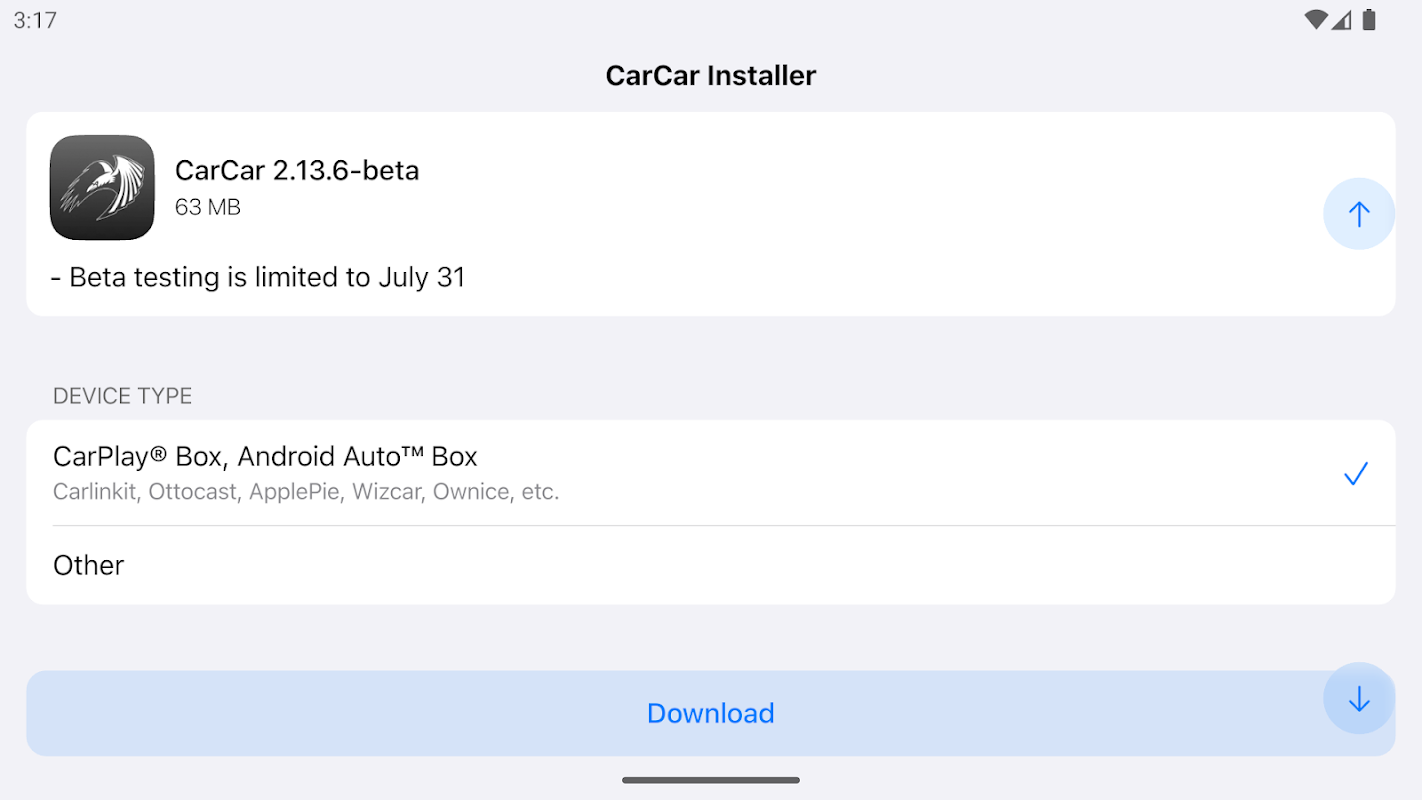Click the CarCar 2.13.6-beta version title
Image resolution: width=1422 pixels, height=800 pixels.
click(297, 170)
